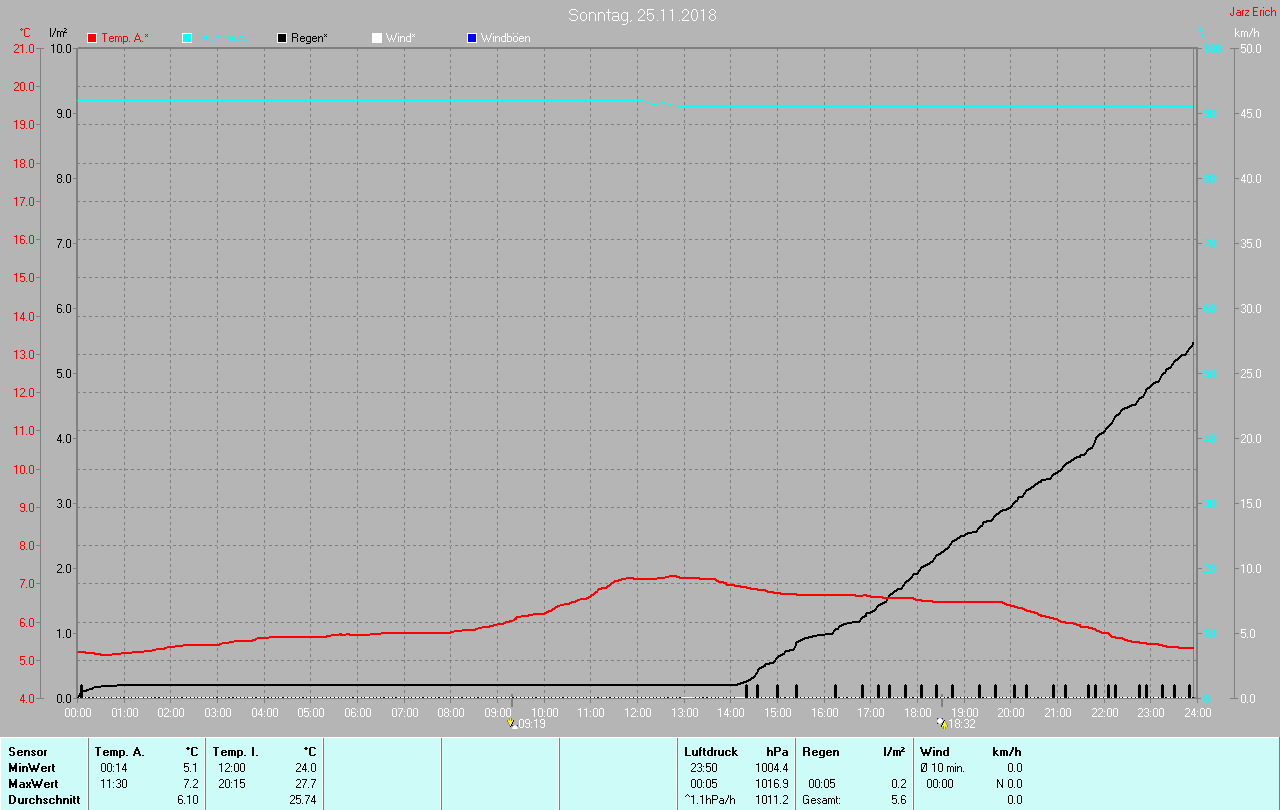The image size is (1280, 810).
Task: Click the red Temp. A. legend swatch
Action: click(x=92, y=38)
